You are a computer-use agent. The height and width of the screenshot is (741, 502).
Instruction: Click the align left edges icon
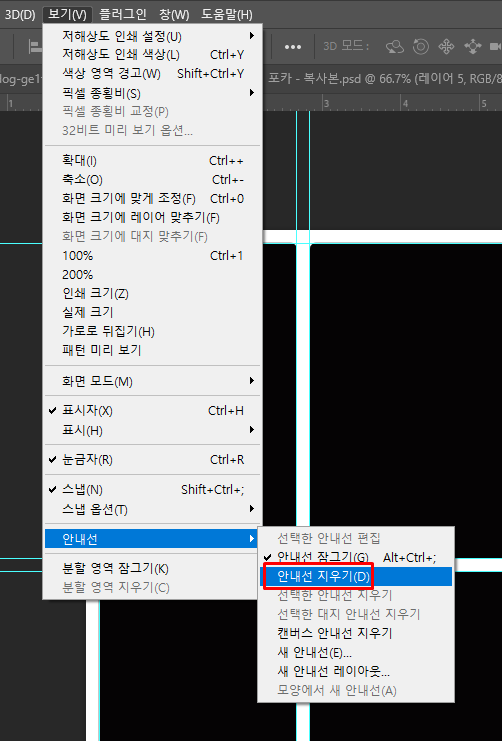[x=35, y=46]
